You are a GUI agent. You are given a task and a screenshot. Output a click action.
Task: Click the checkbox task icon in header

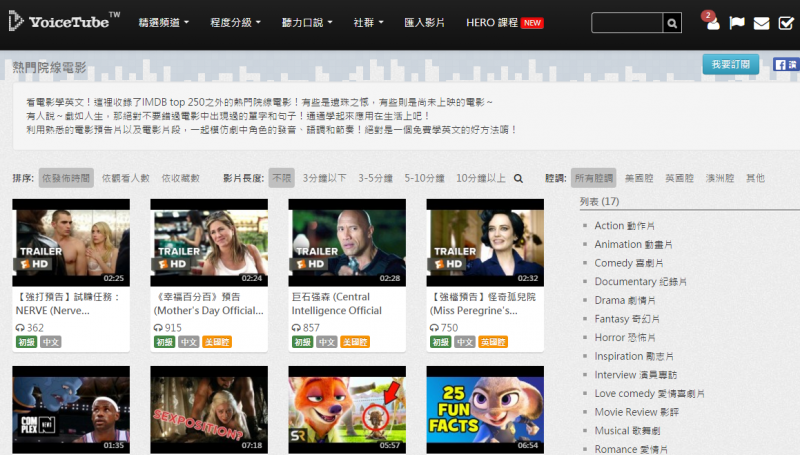[786, 23]
